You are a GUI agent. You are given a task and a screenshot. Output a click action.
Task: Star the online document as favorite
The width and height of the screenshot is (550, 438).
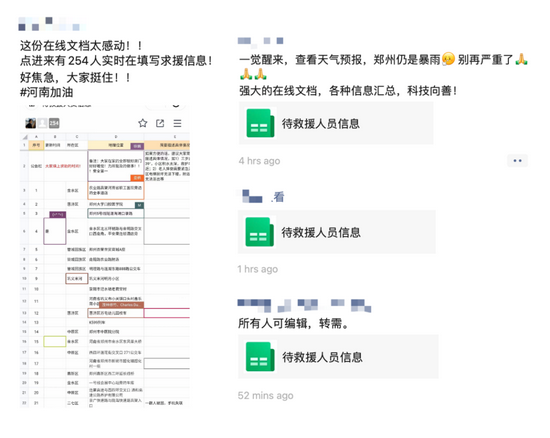click(x=142, y=123)
